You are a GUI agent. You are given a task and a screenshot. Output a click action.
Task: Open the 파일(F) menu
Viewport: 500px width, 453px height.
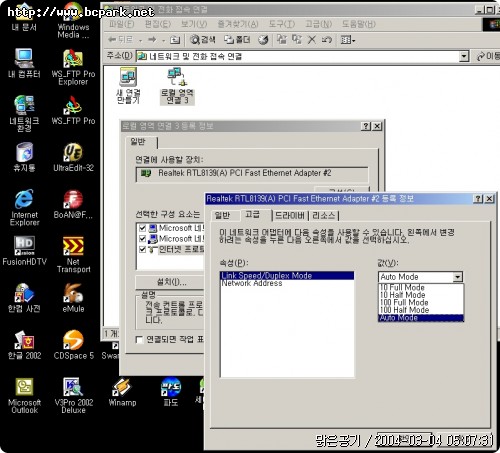122,24
